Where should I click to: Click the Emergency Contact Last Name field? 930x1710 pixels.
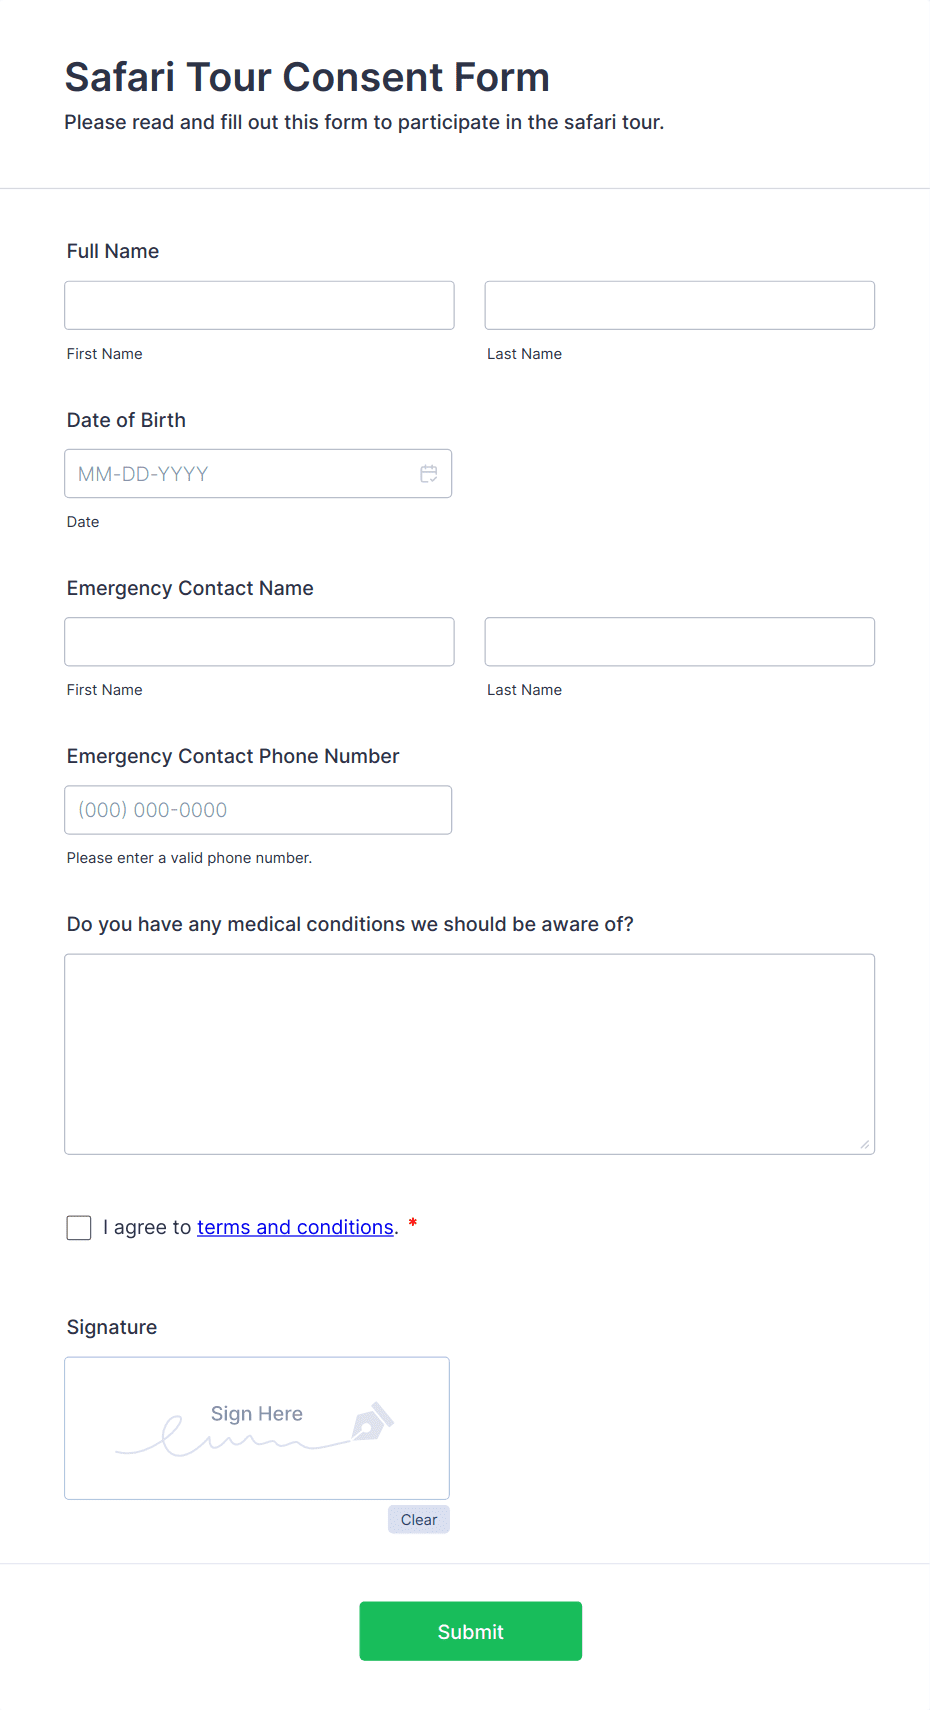coord(679,641)
